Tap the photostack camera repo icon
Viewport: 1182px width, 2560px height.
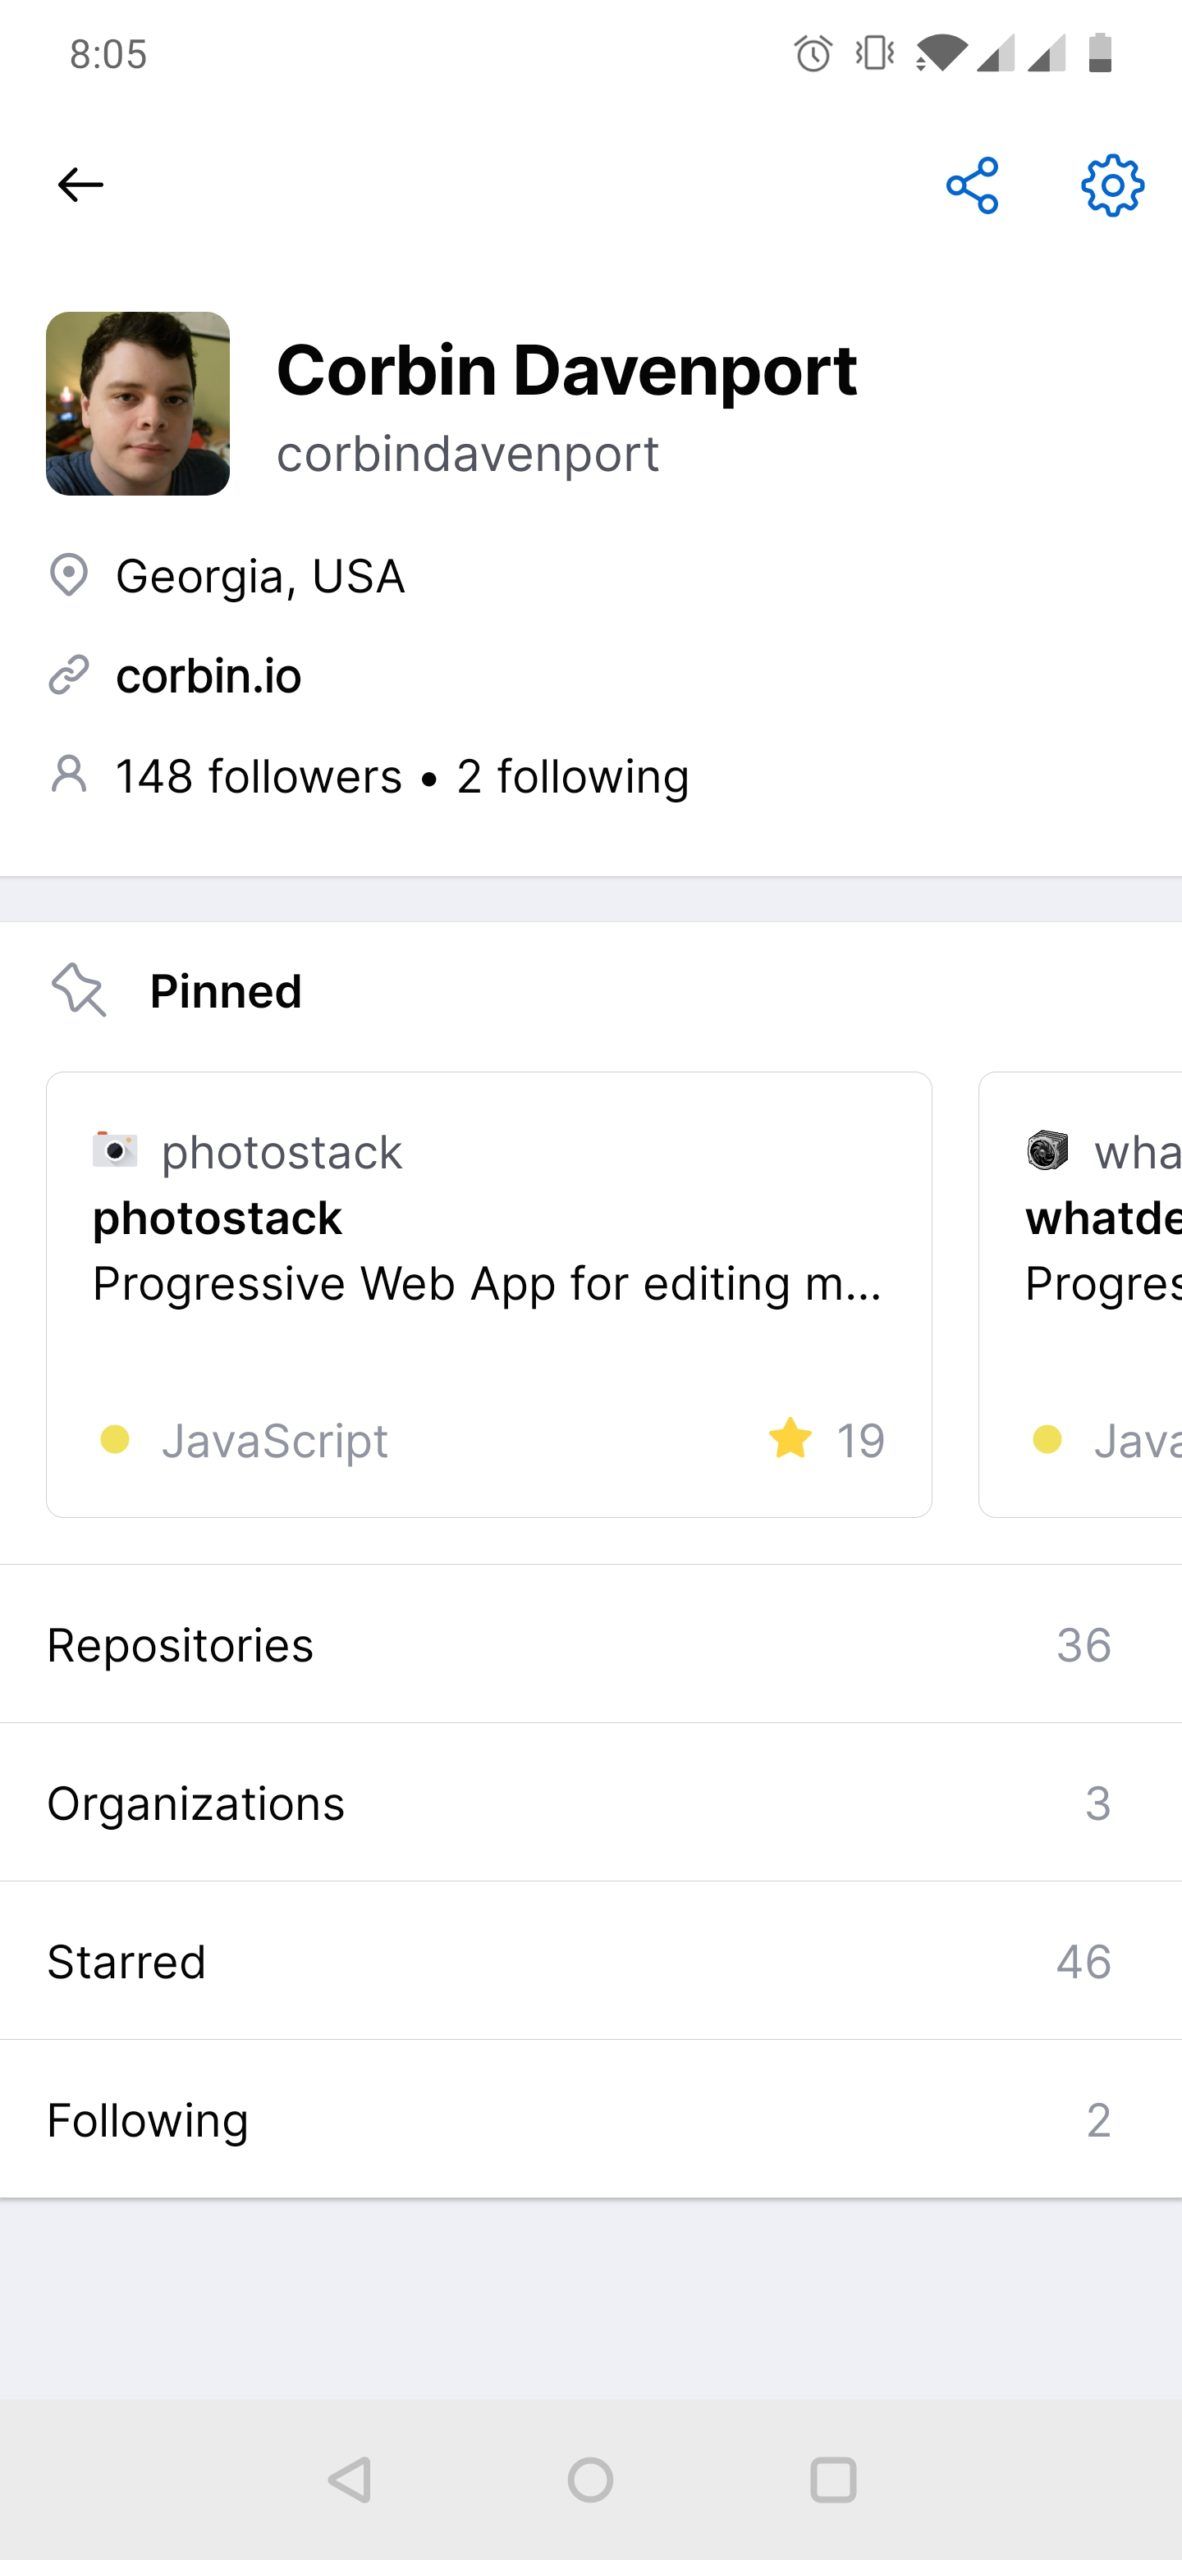coord(115,1151)
